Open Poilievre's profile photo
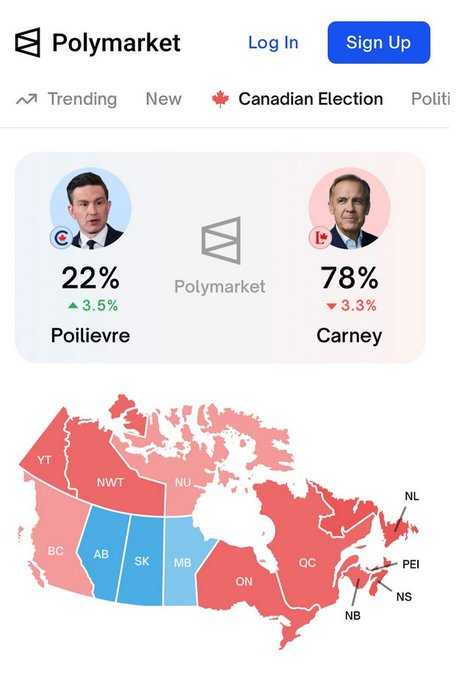The image size is (476, 680). tap(91, 208)
